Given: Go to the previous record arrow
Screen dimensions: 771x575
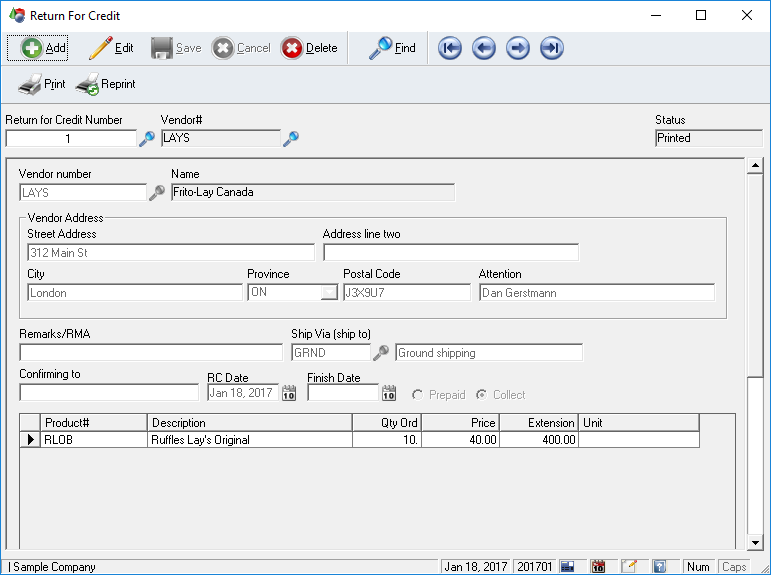Looking at the screenshot, I should point(484,48).
